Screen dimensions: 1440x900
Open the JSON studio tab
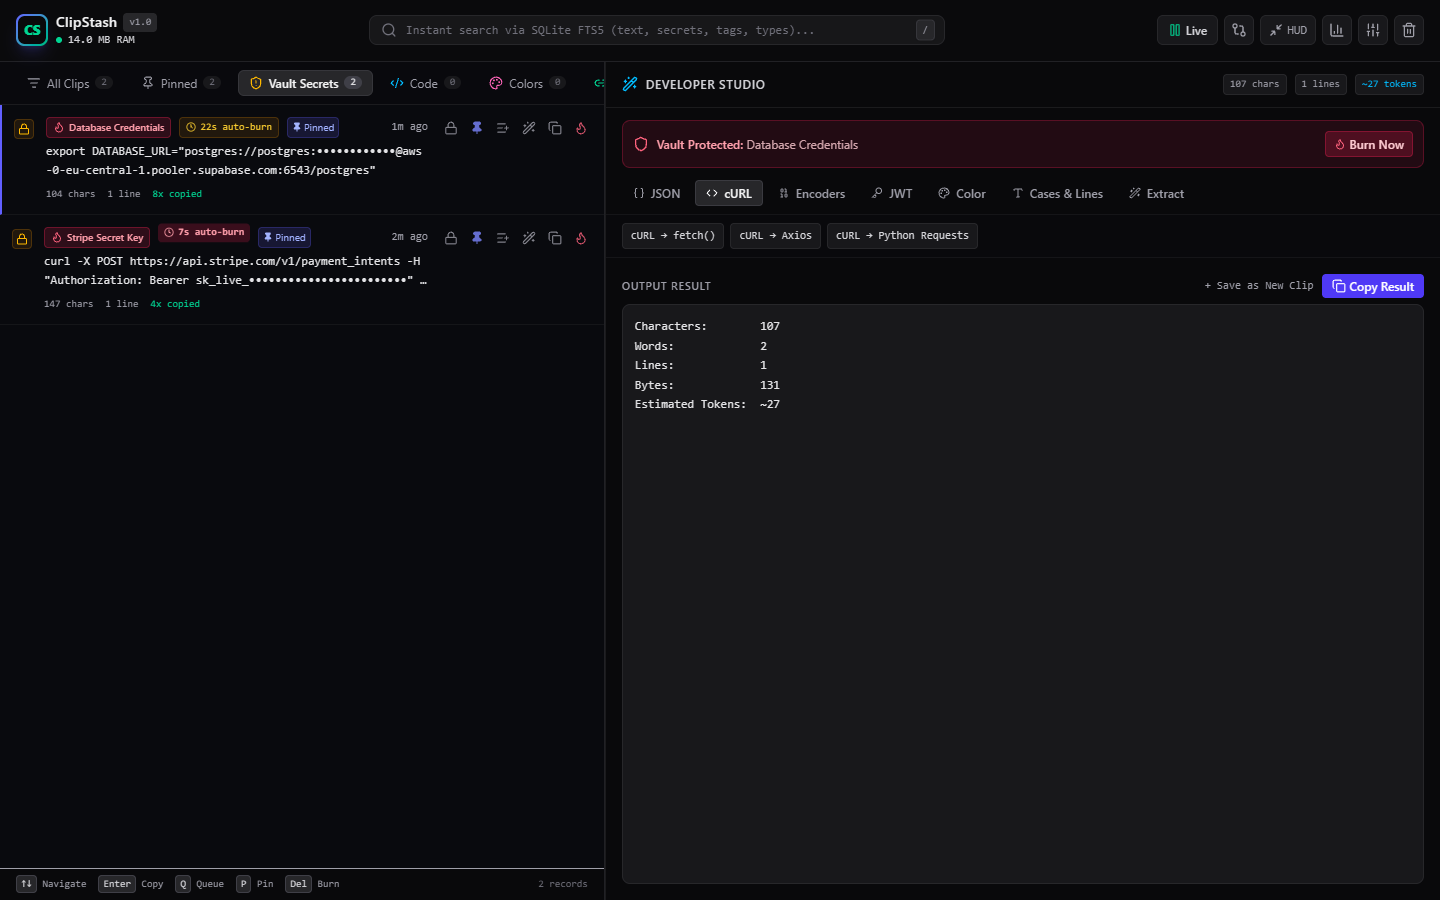coord(657,193)
